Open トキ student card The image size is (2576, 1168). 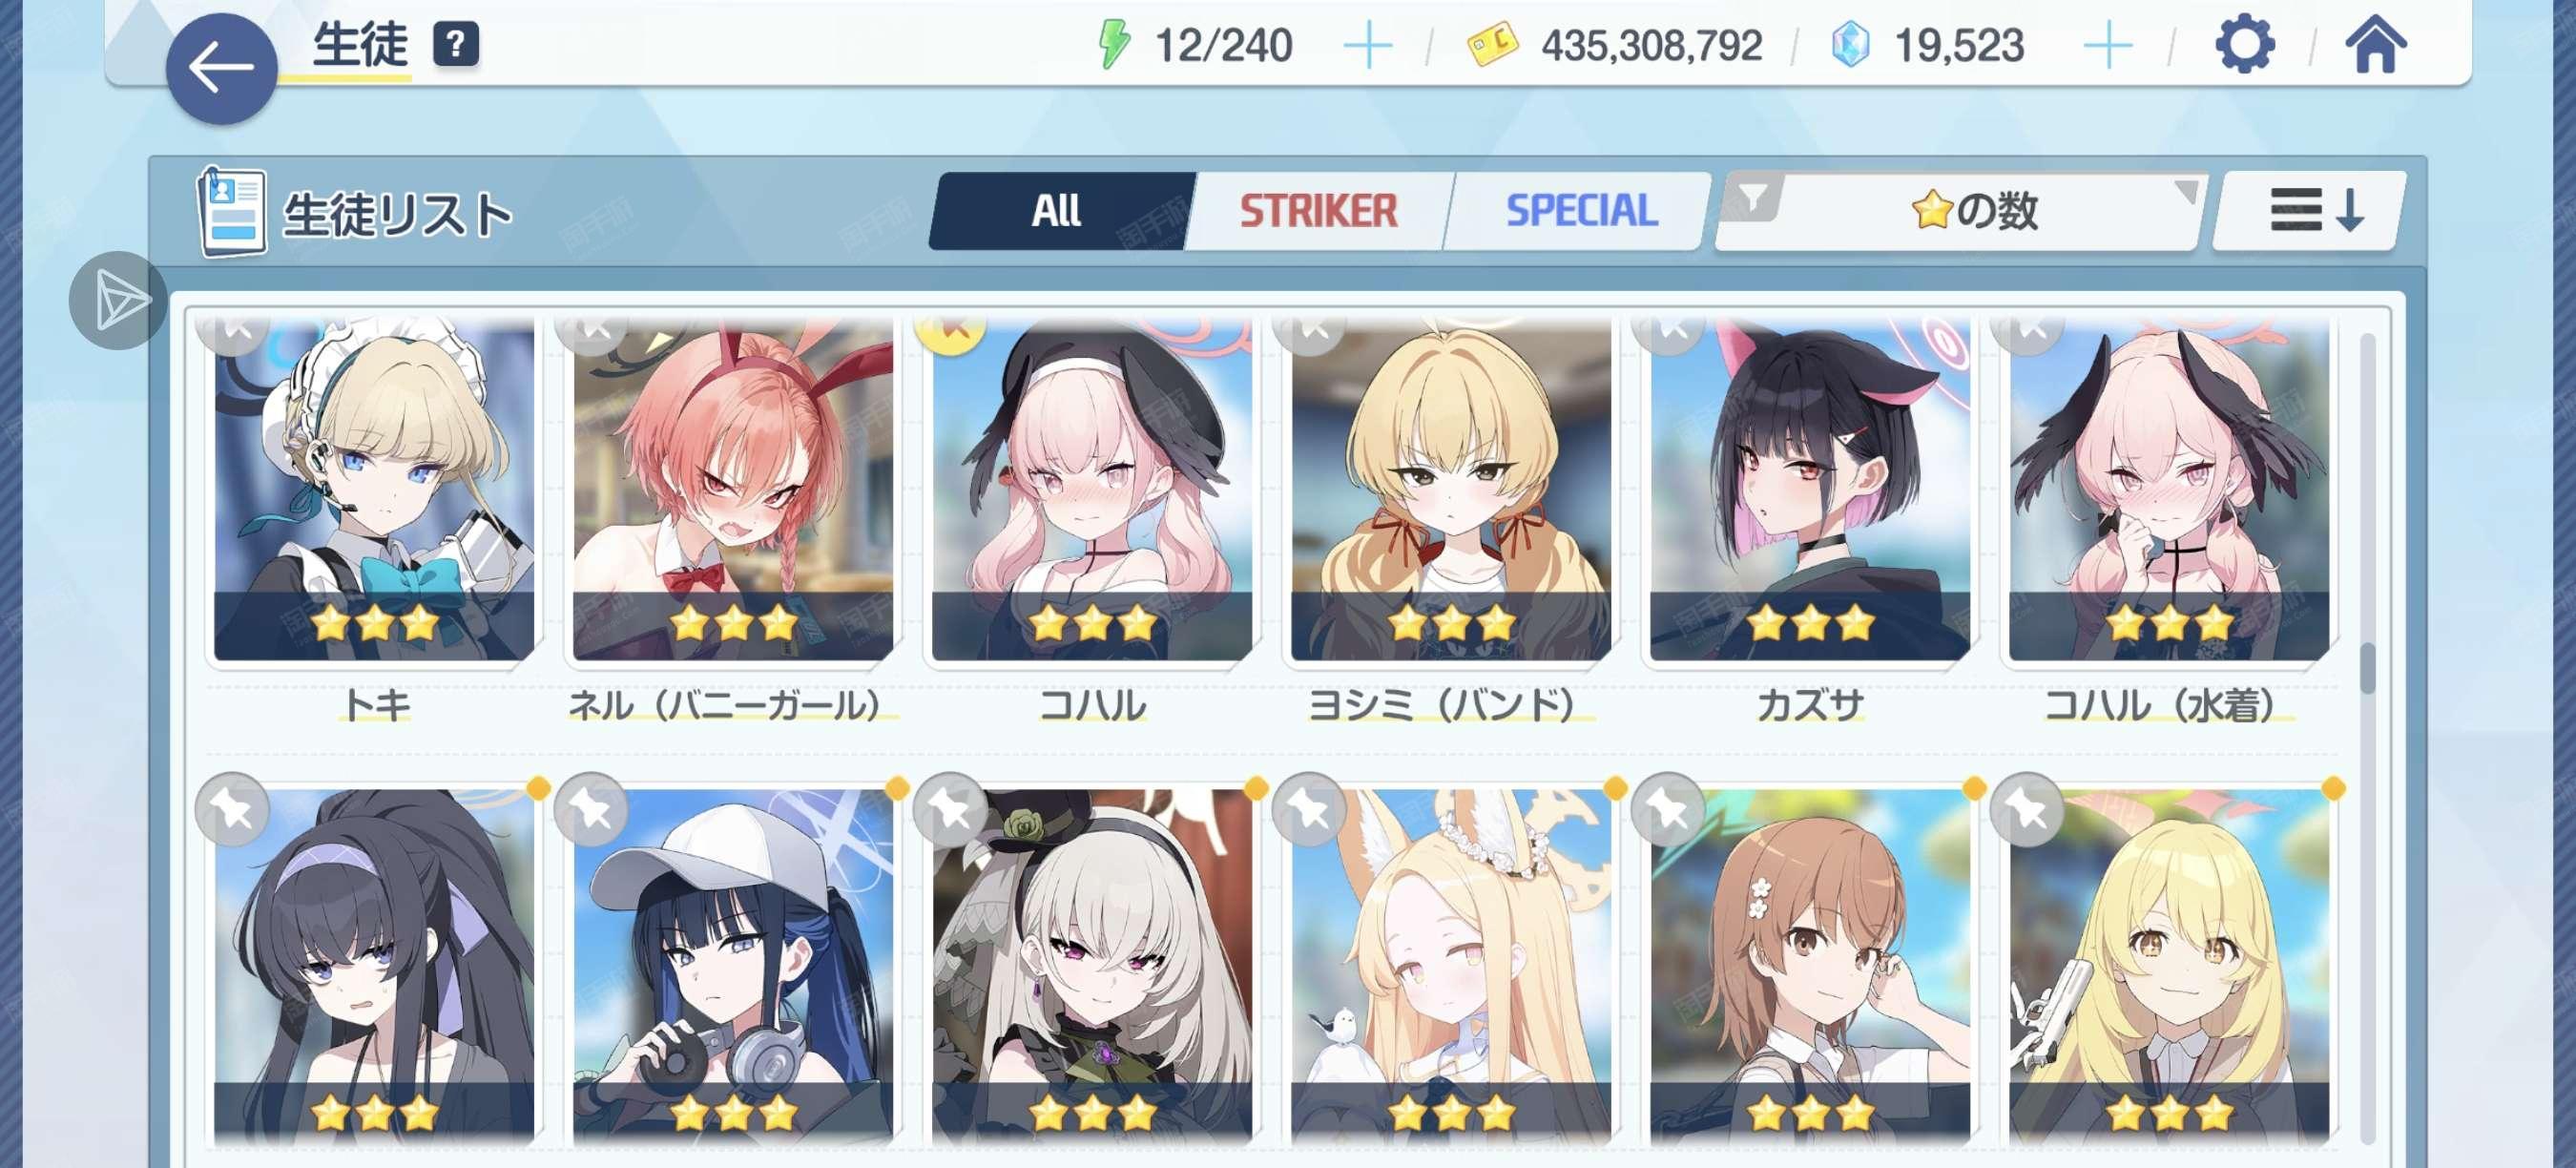(374, 490)
